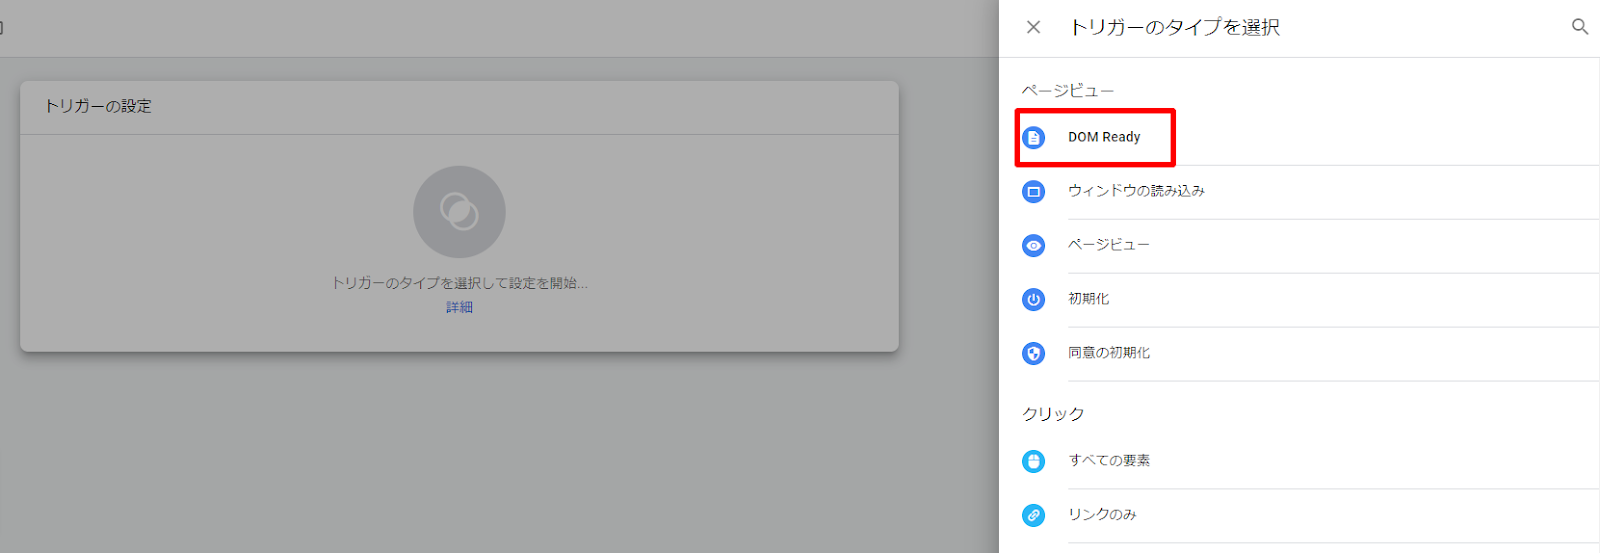Screen dimensions: 1600x553
Task: Open the 詳細 link
Action: pyautogui.click(x=459, y=307)
